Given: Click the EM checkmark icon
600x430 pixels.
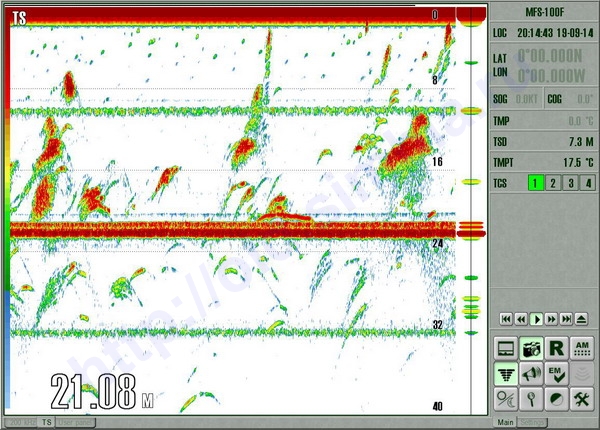Looking at the screenshot, I should [556, 374].
